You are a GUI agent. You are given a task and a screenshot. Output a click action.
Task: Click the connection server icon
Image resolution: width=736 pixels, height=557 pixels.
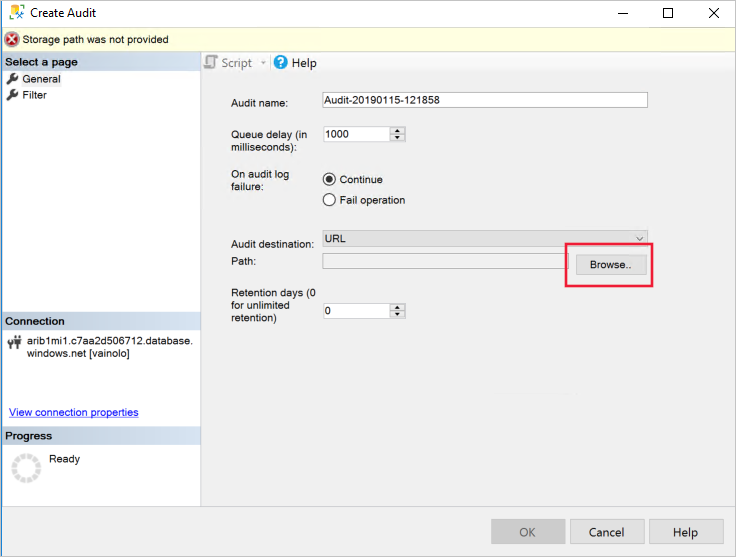(15, 342)
